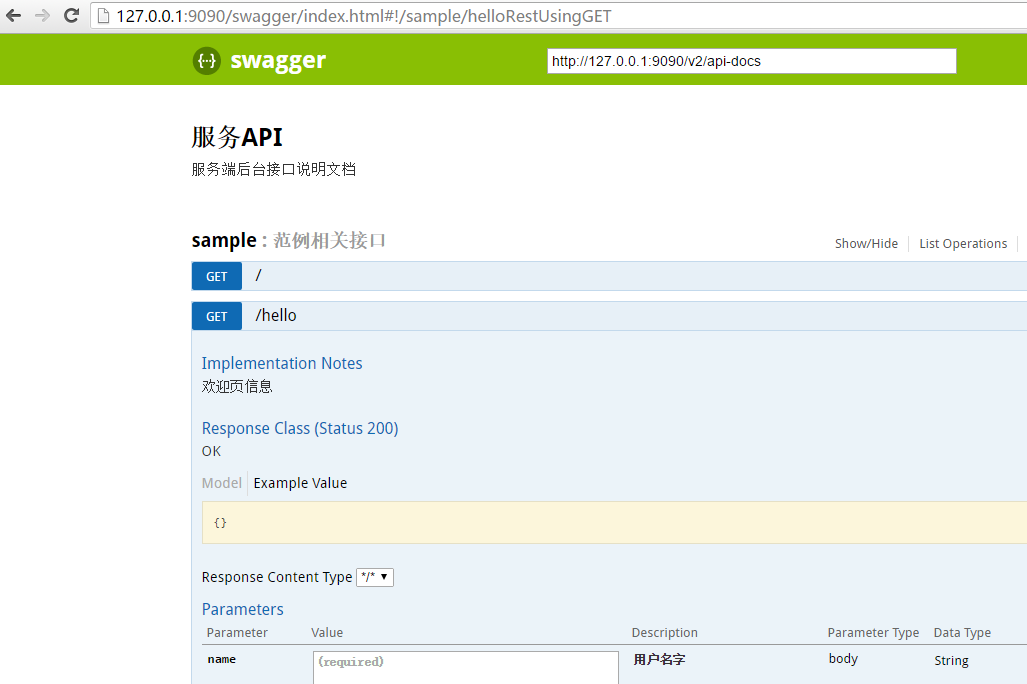Click the OK response text
Viewport: 1027px width, 684px height.
(x=211, y=451)
